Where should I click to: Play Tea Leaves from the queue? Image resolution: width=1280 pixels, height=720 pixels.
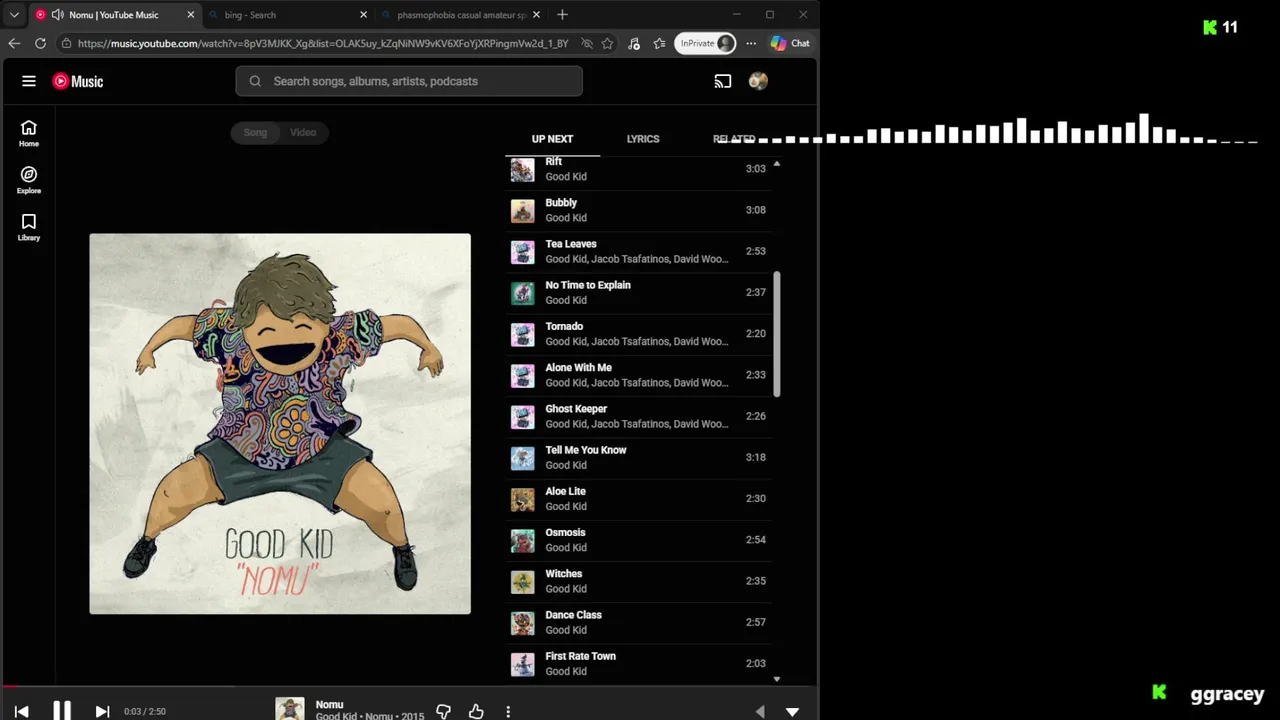point(638,251)
